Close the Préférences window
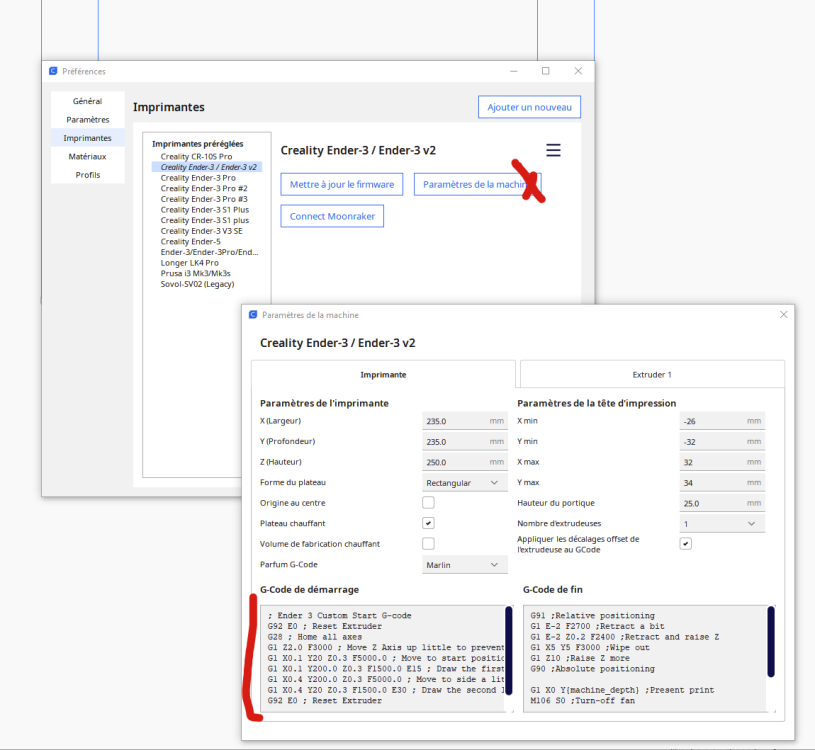The width and height of the screenshot is (815, 750). click(578, 71)
